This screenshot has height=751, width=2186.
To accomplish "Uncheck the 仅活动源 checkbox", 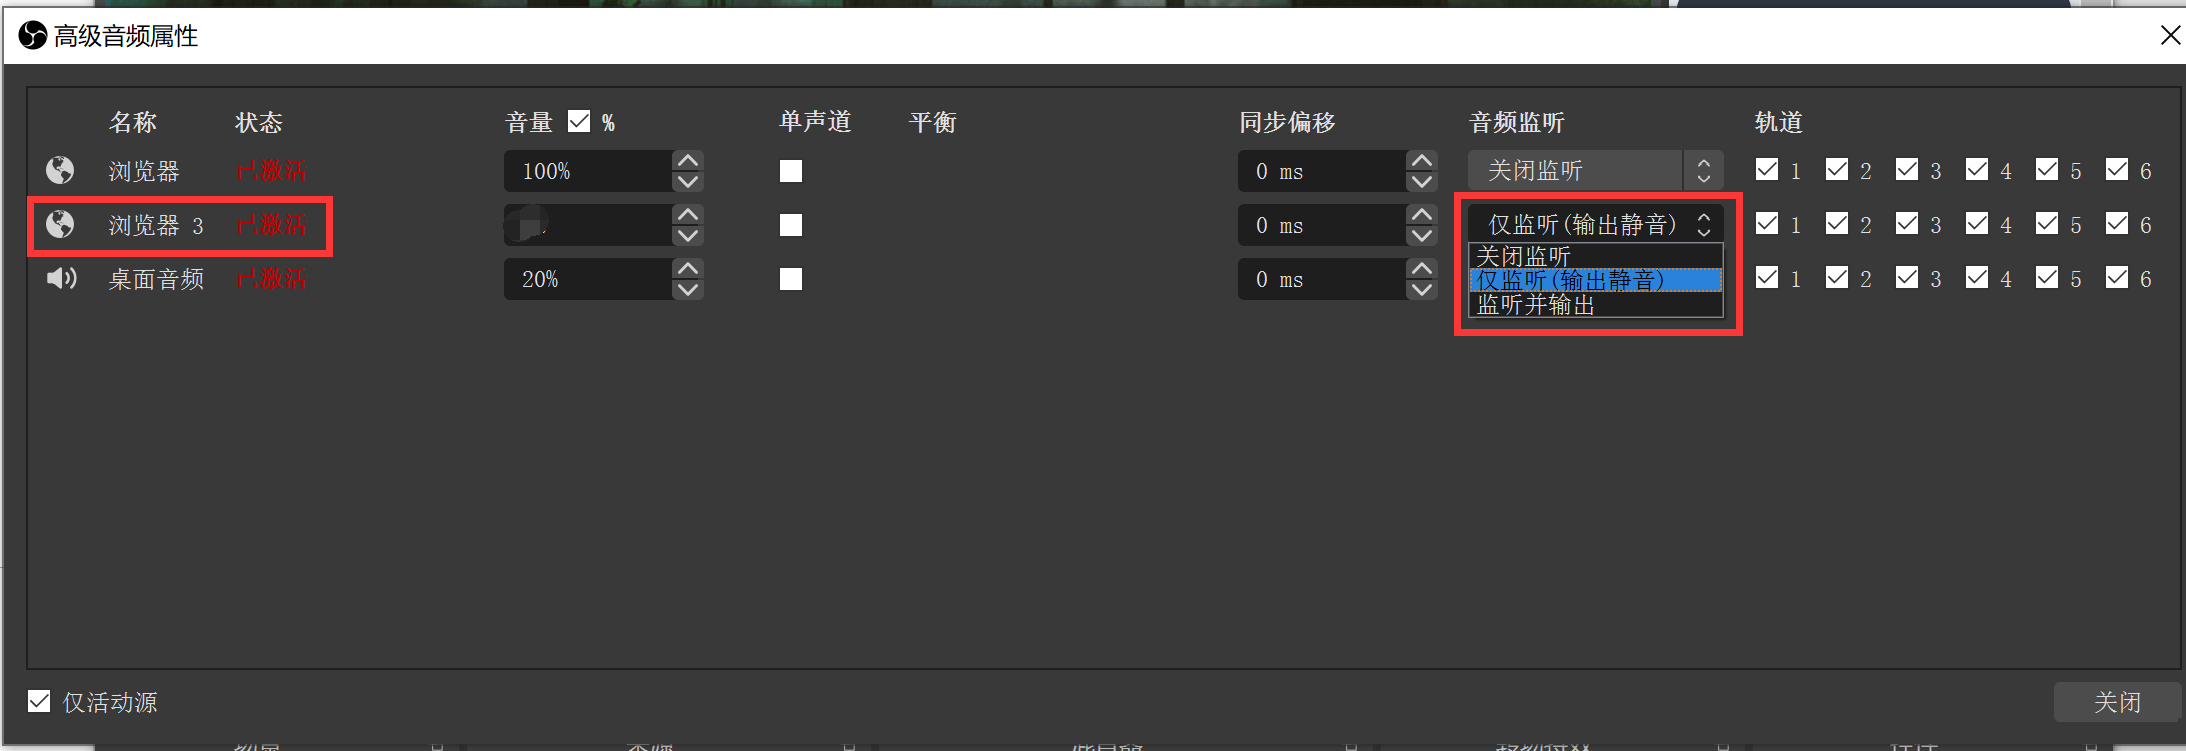I will click(x=39, y=702).
